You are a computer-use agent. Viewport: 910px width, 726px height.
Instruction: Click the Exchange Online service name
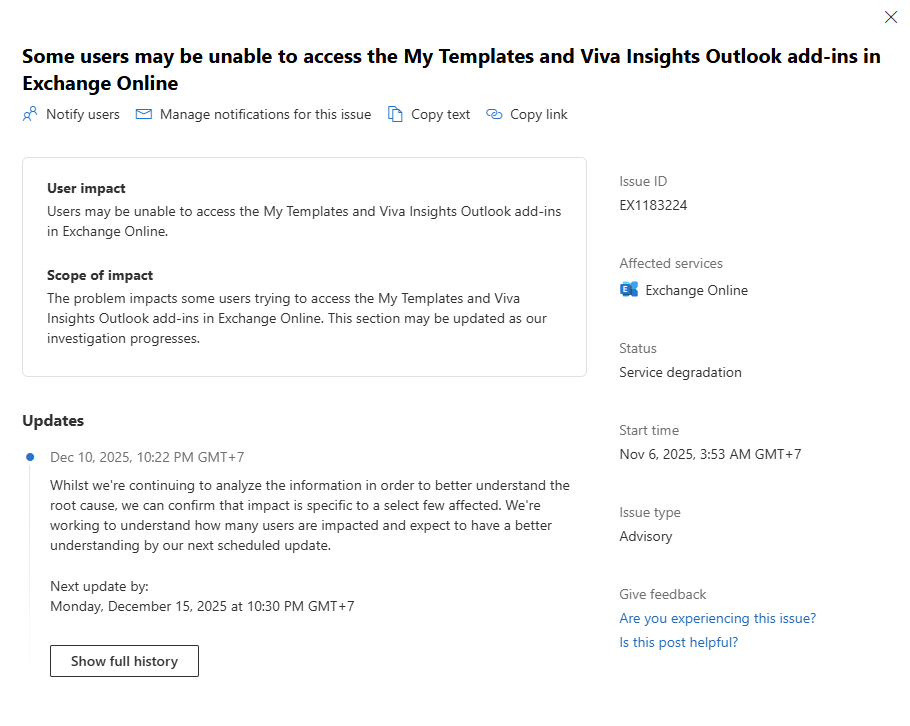696,290
